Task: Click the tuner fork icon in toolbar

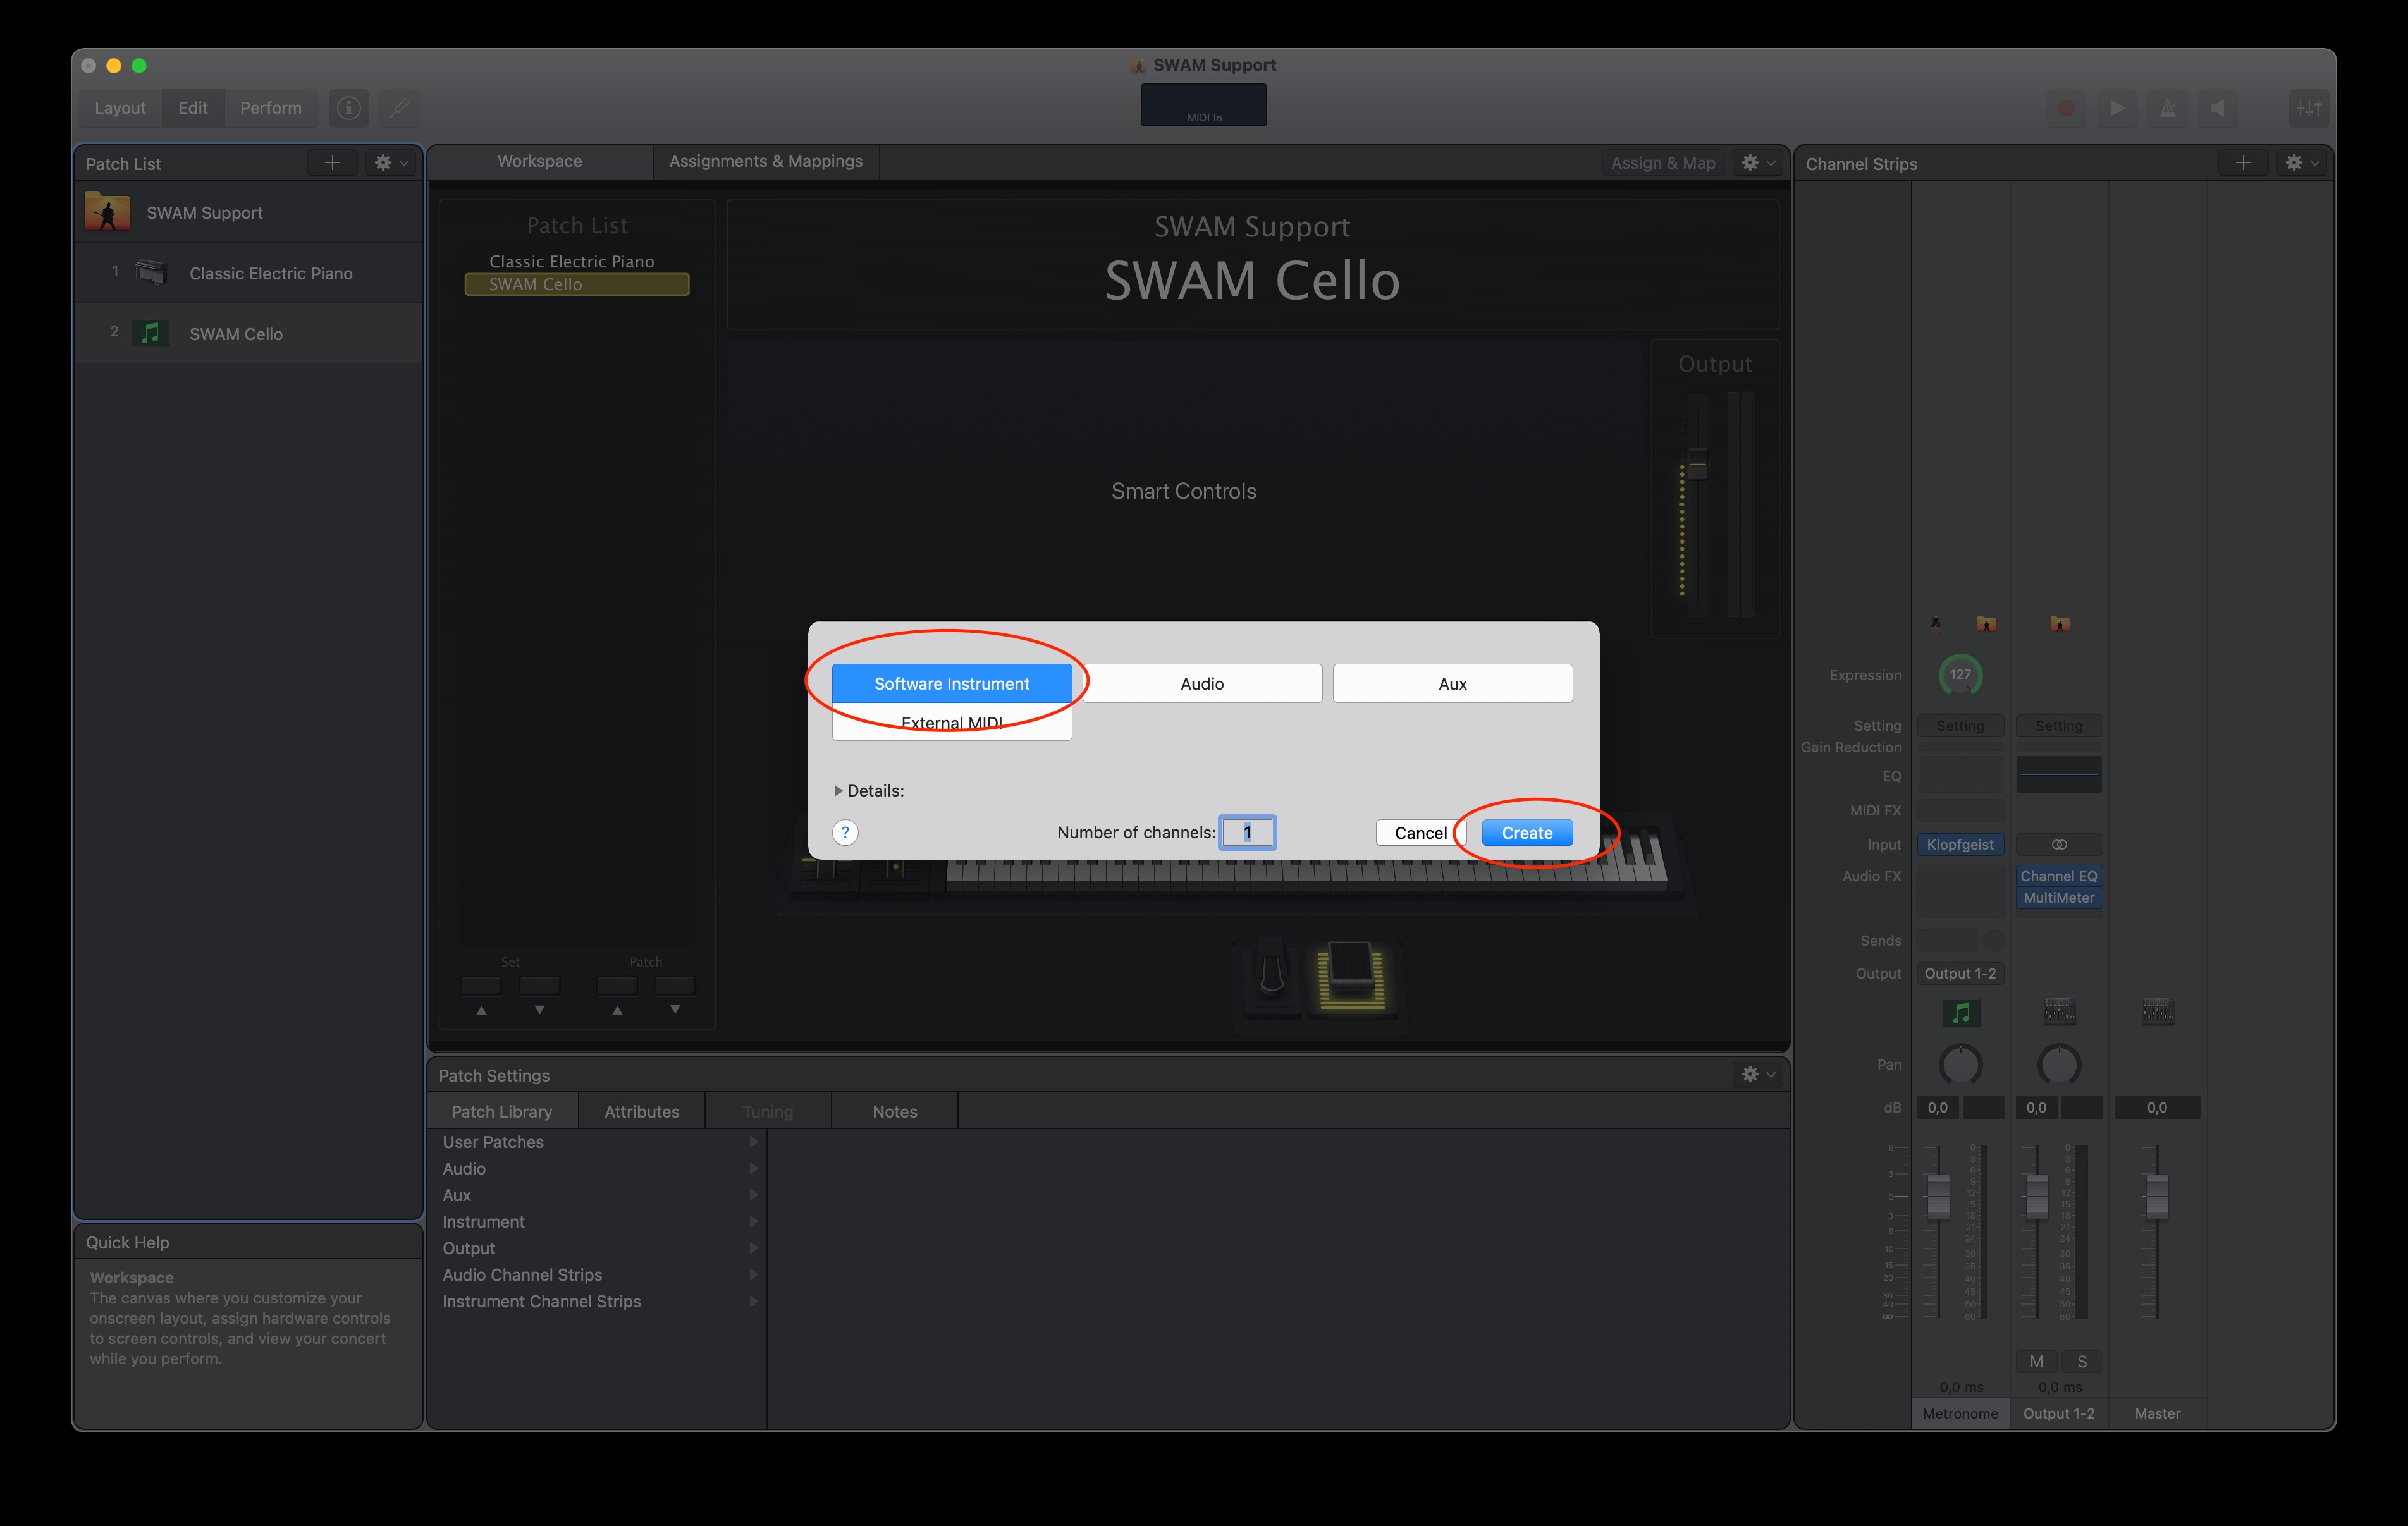Action: 399,108
